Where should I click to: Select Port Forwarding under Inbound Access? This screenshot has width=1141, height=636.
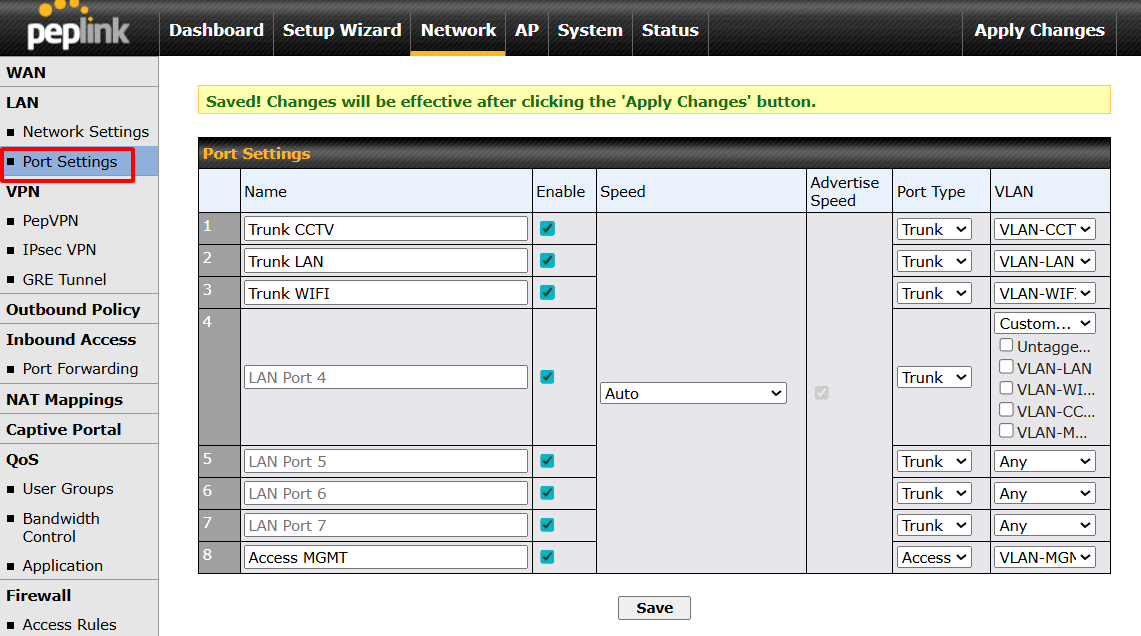tap(80, 369)
